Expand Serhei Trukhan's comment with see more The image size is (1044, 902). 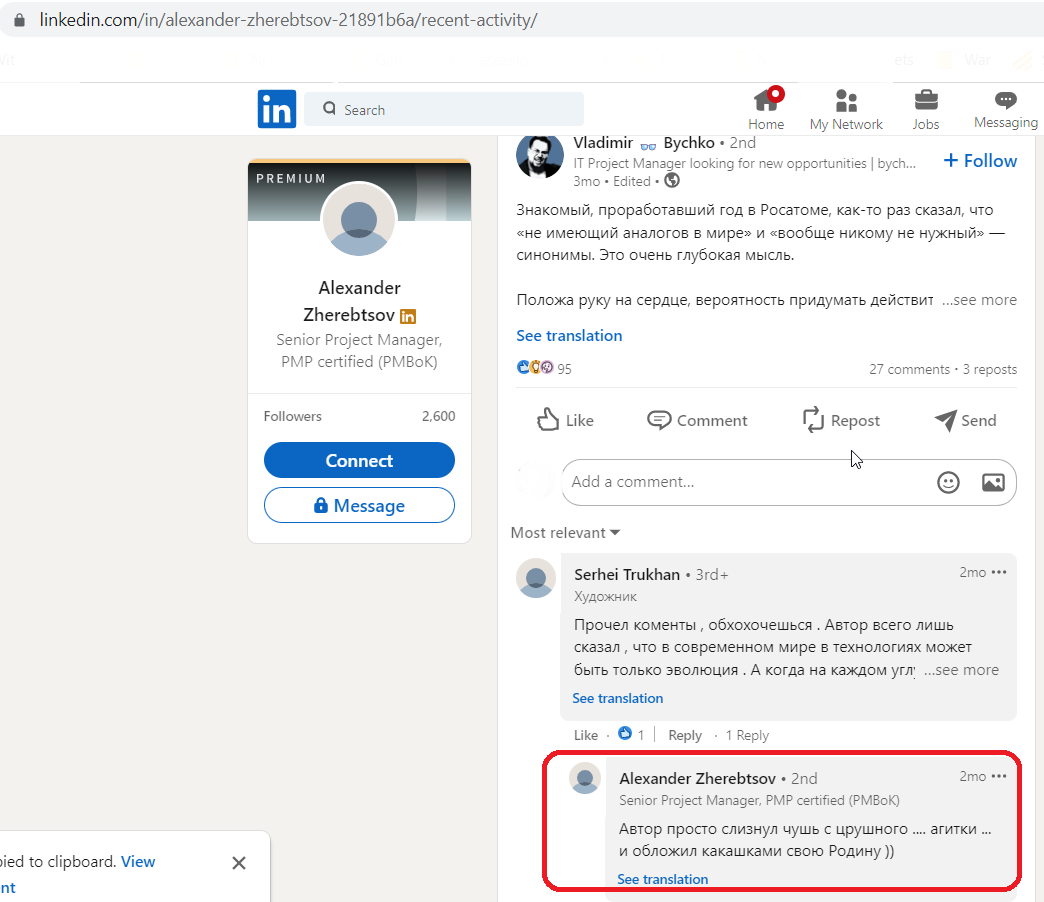(x=961, y=670)
